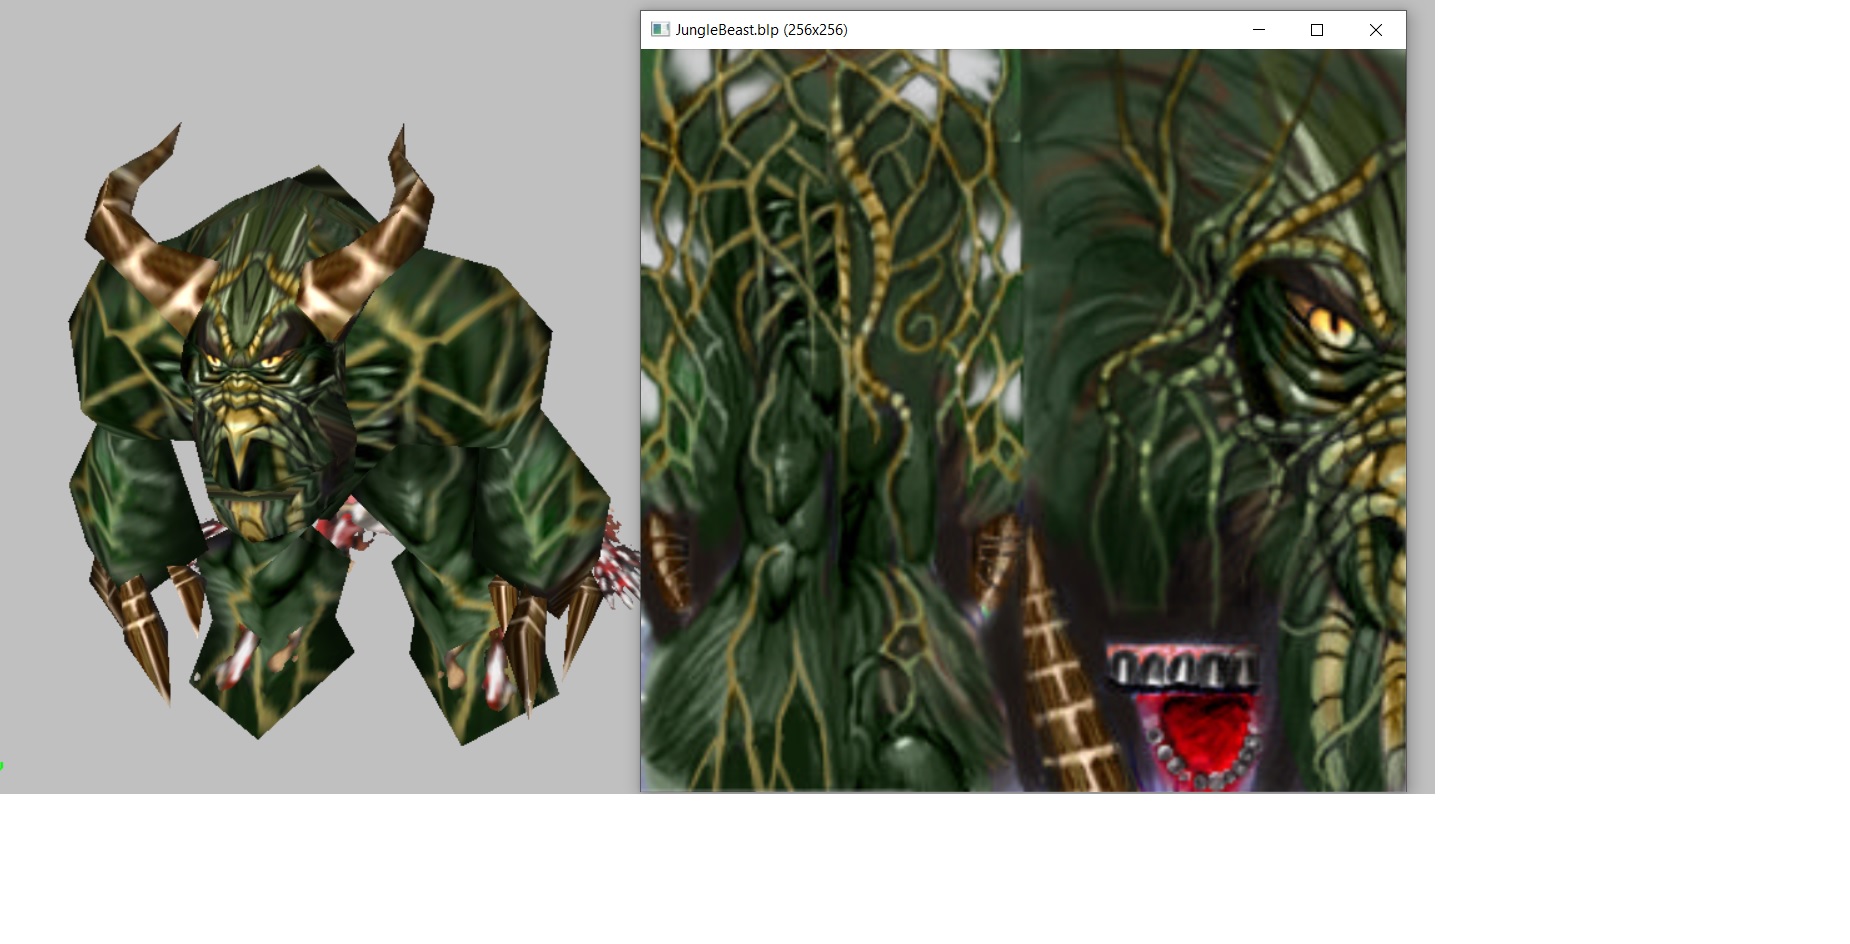Minimize the JungleBeast.blp window
Viewport: 1850px width, 944px height.
coord(1259,30)
